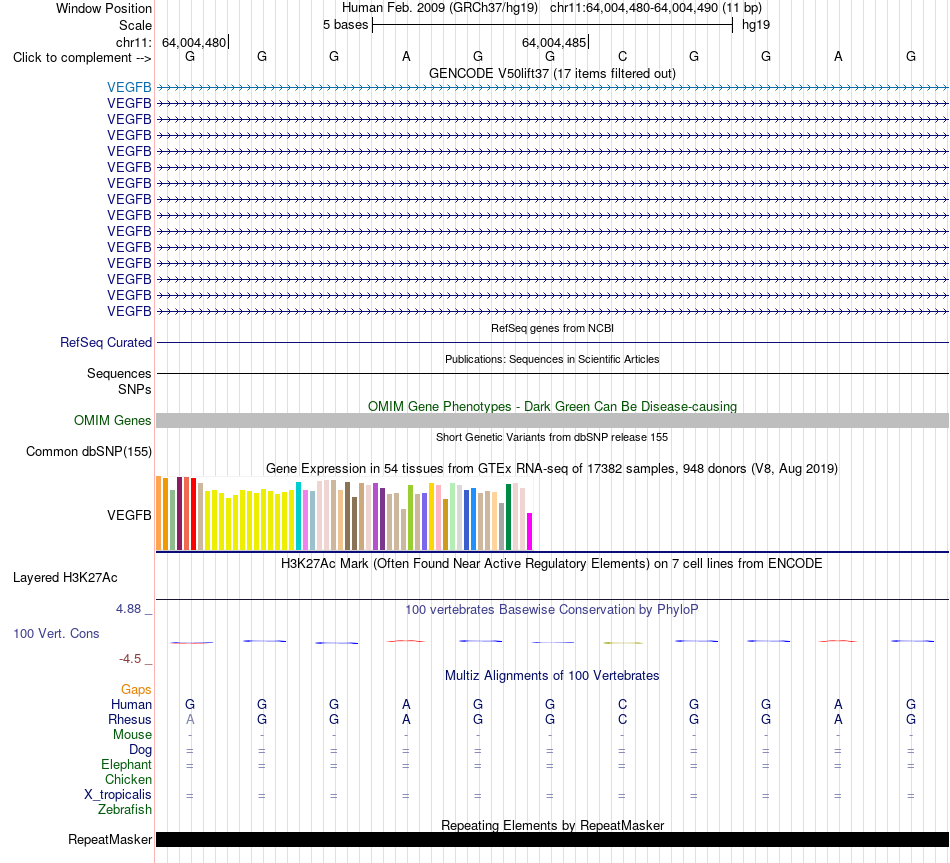This screenshot has height=863, width=950.
Task: Click the C base in the complement row
Action: click(622, 56)
